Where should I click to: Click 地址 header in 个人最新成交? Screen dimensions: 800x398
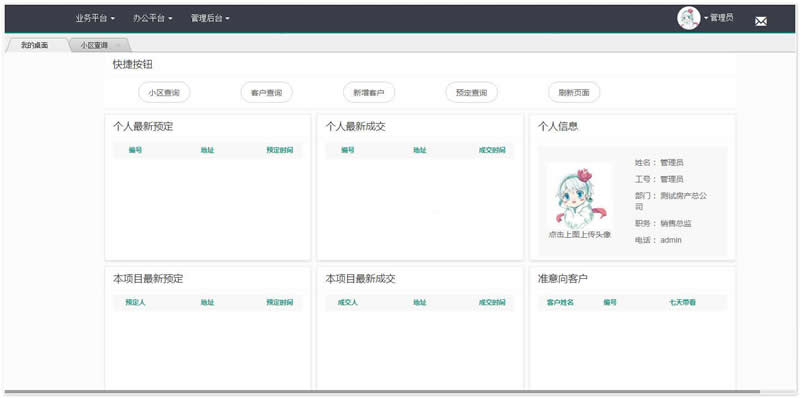(420, 151)
